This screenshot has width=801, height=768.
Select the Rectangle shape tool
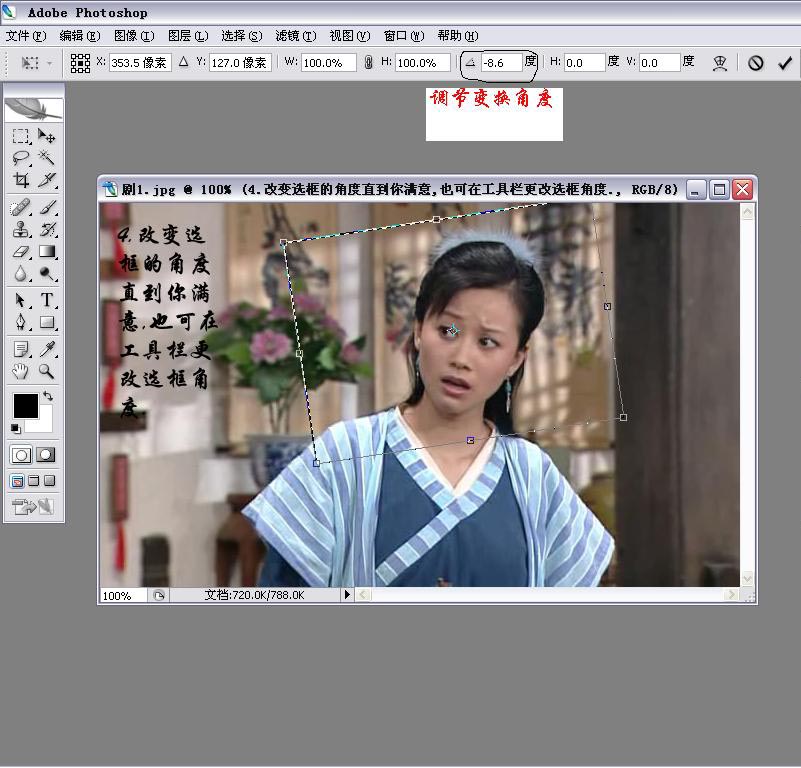pyautogui.click(x=46, y=322)
